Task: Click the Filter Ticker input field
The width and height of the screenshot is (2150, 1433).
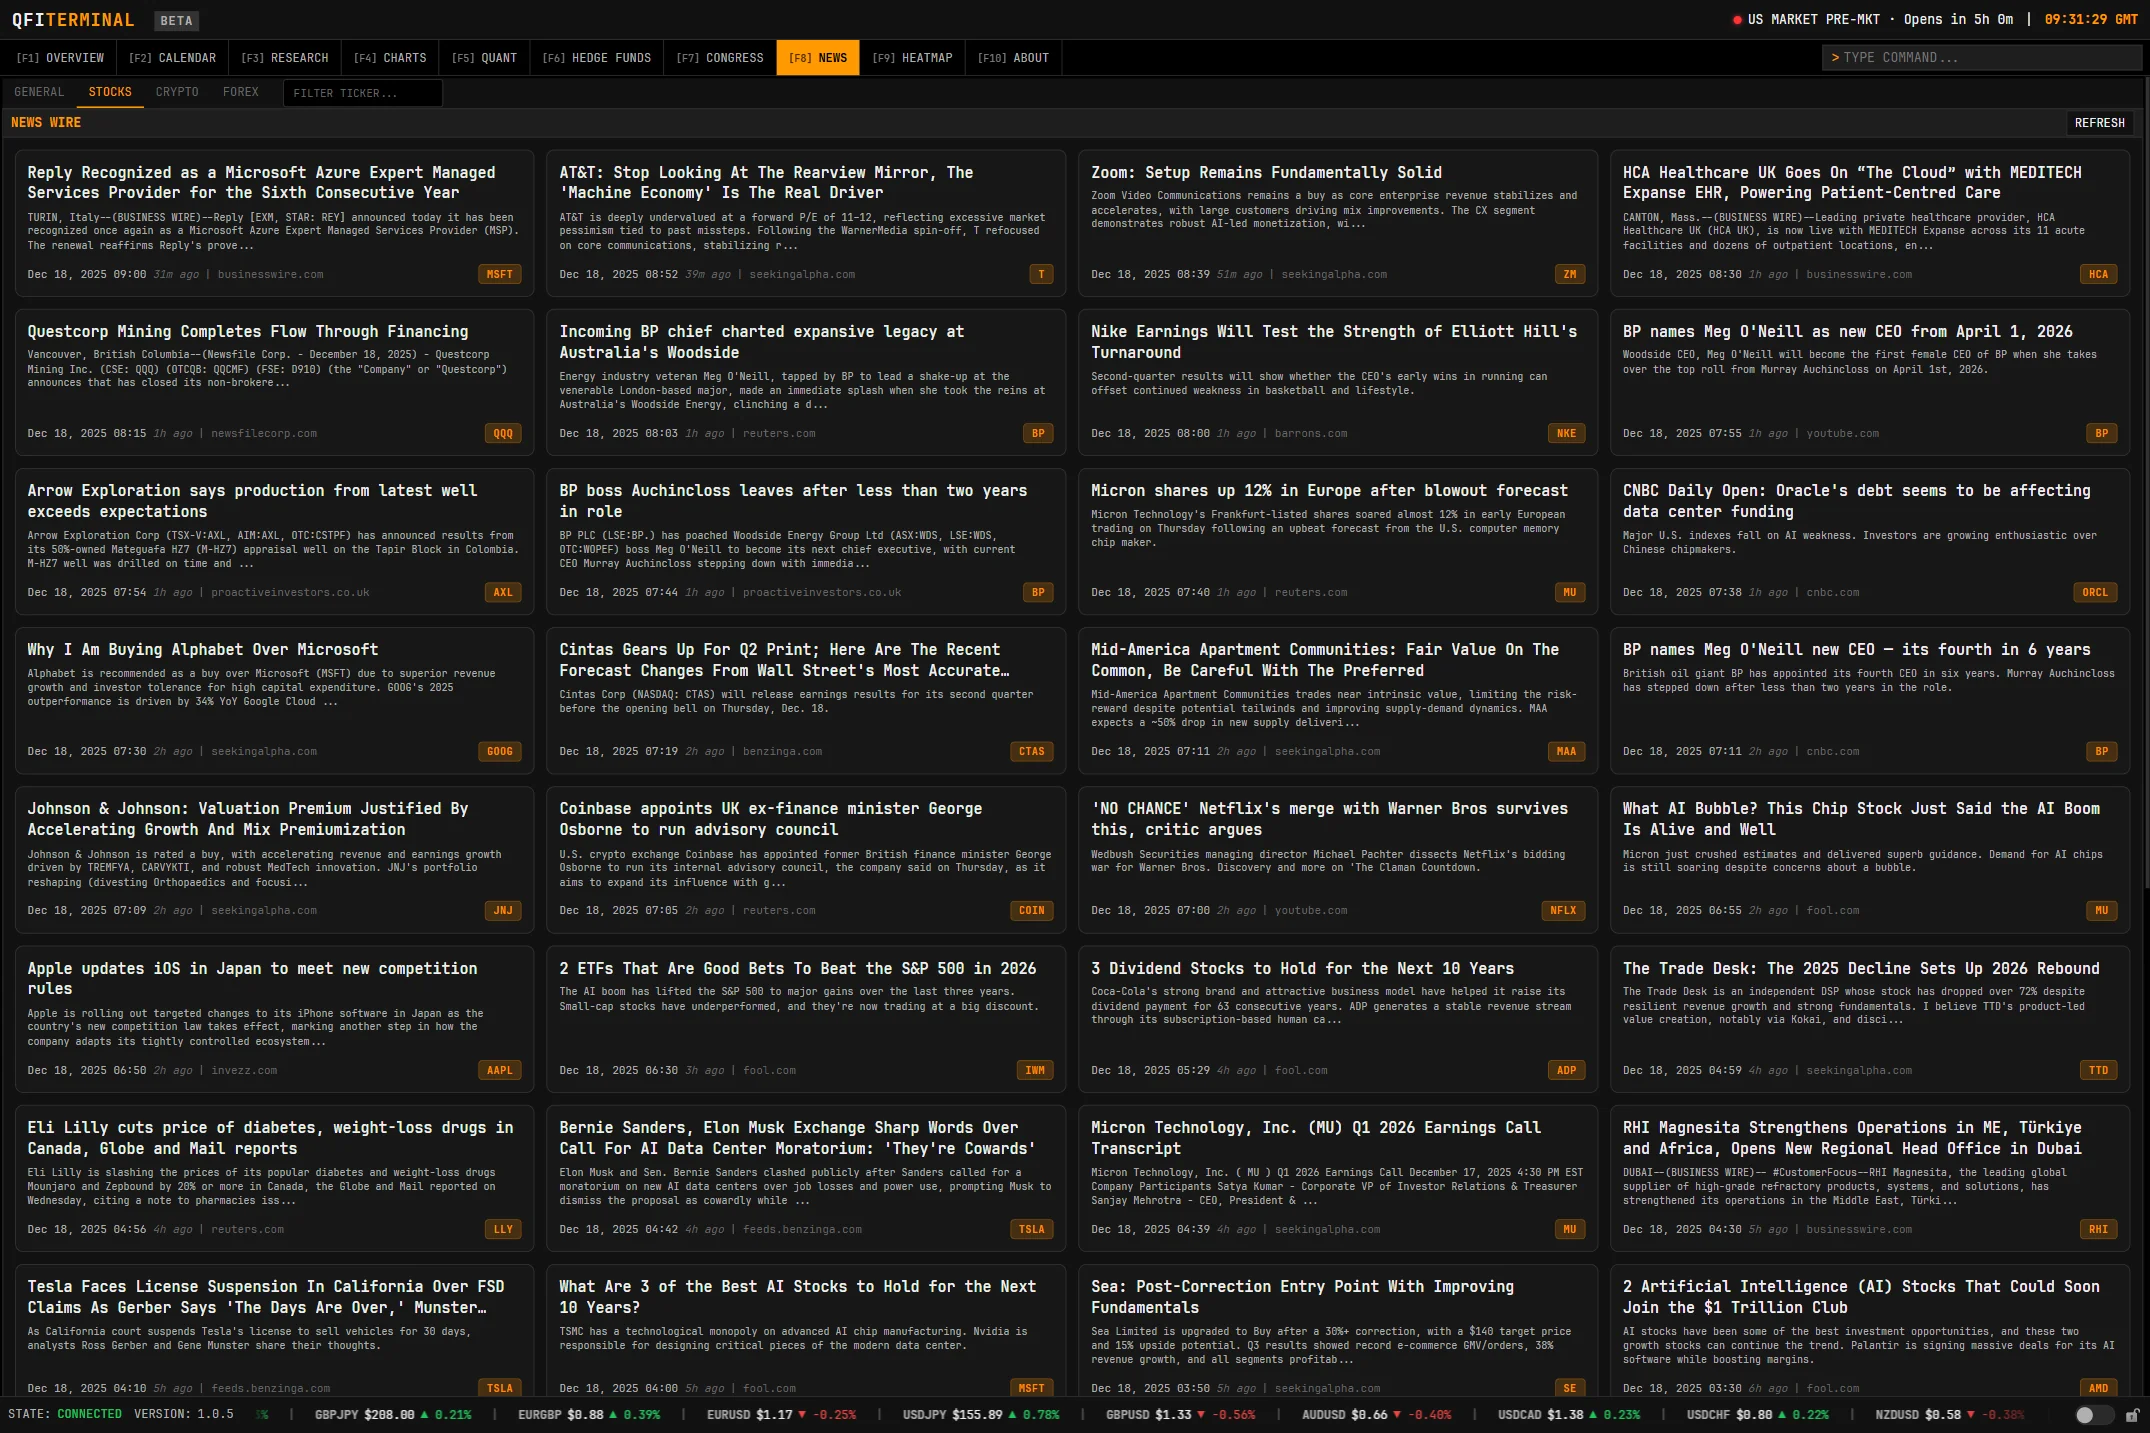Action: pos(362,93)
